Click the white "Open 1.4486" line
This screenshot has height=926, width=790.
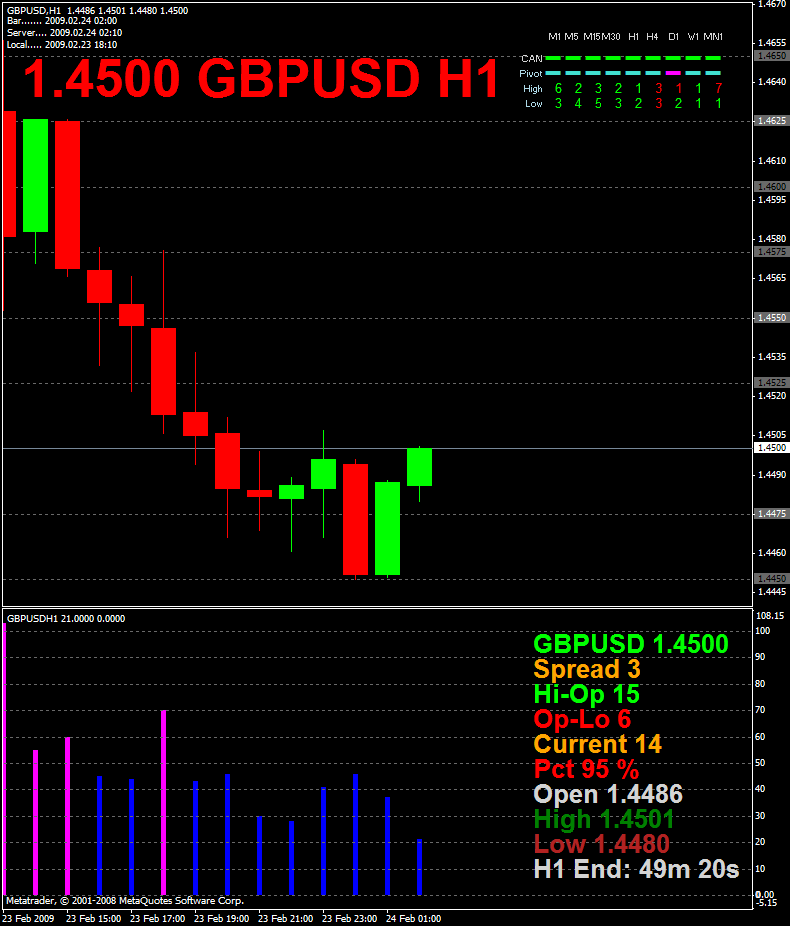click(608, 794)
